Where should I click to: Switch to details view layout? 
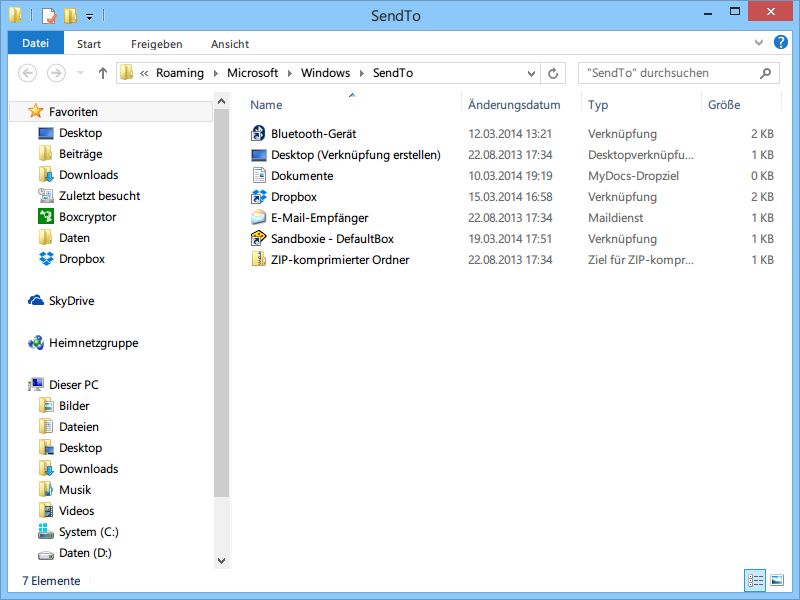(x=755, y=580)
